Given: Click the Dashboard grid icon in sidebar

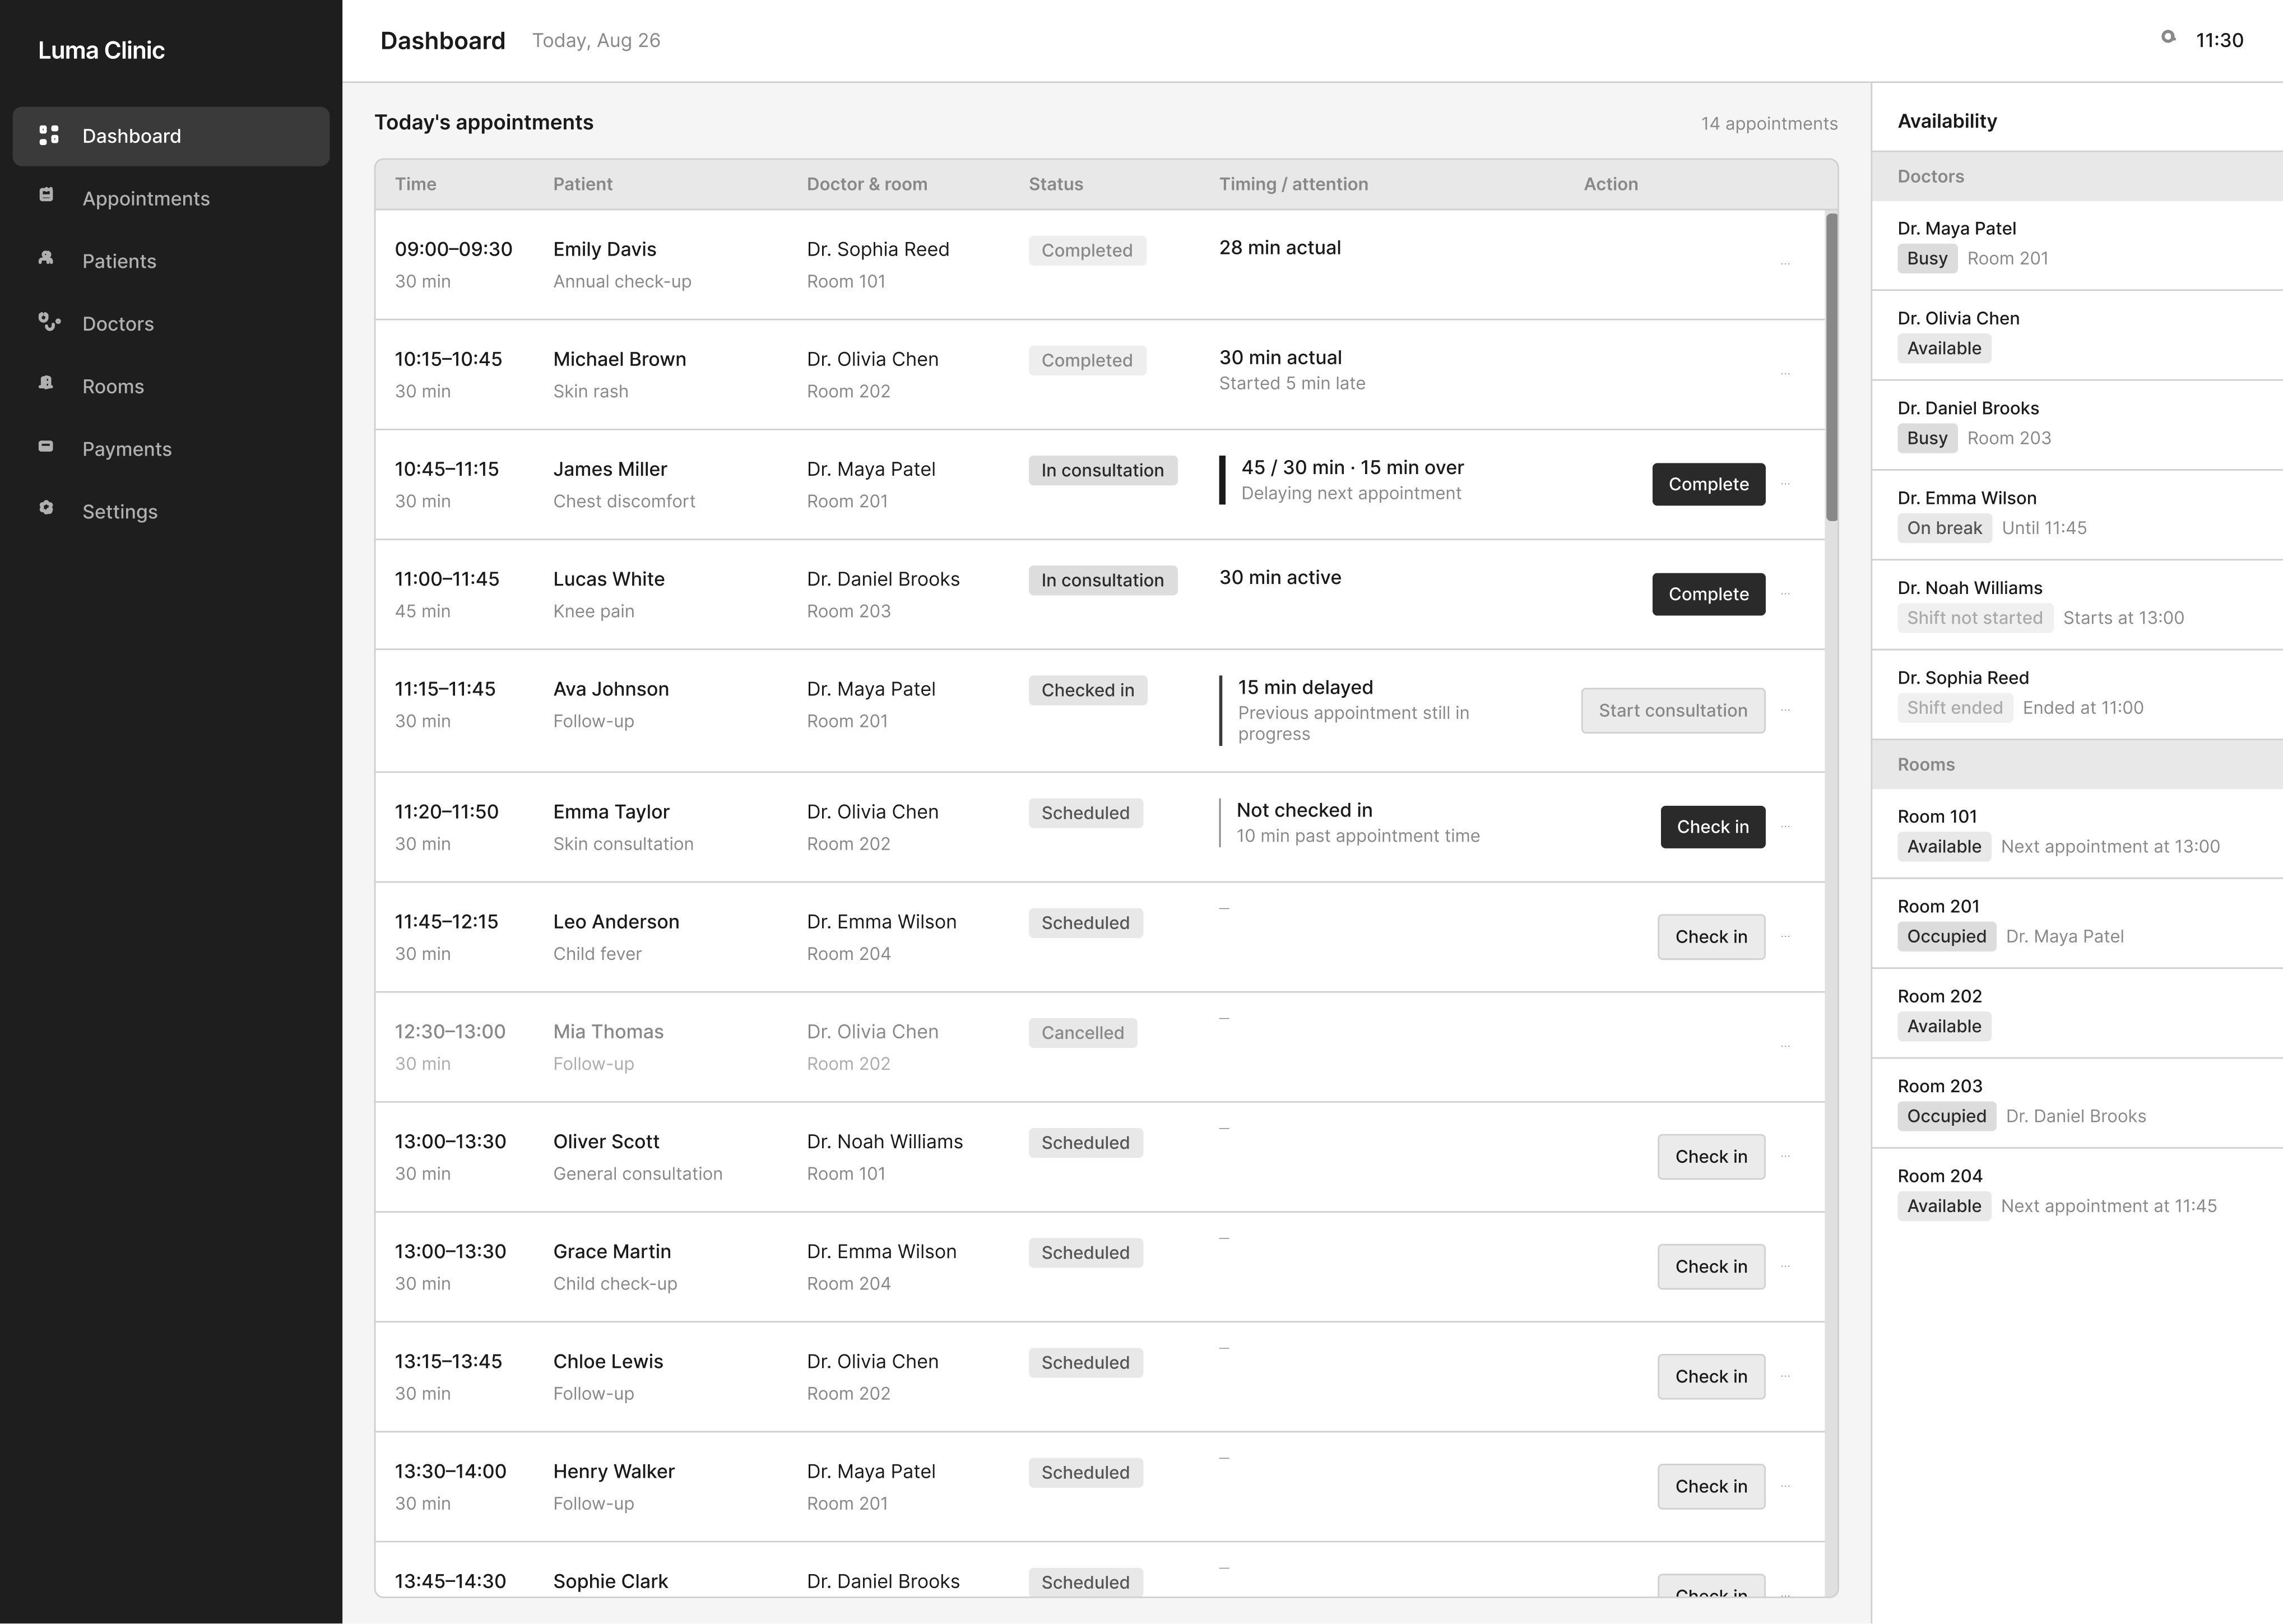Looking at the screenshot, I should pos(49,135).
